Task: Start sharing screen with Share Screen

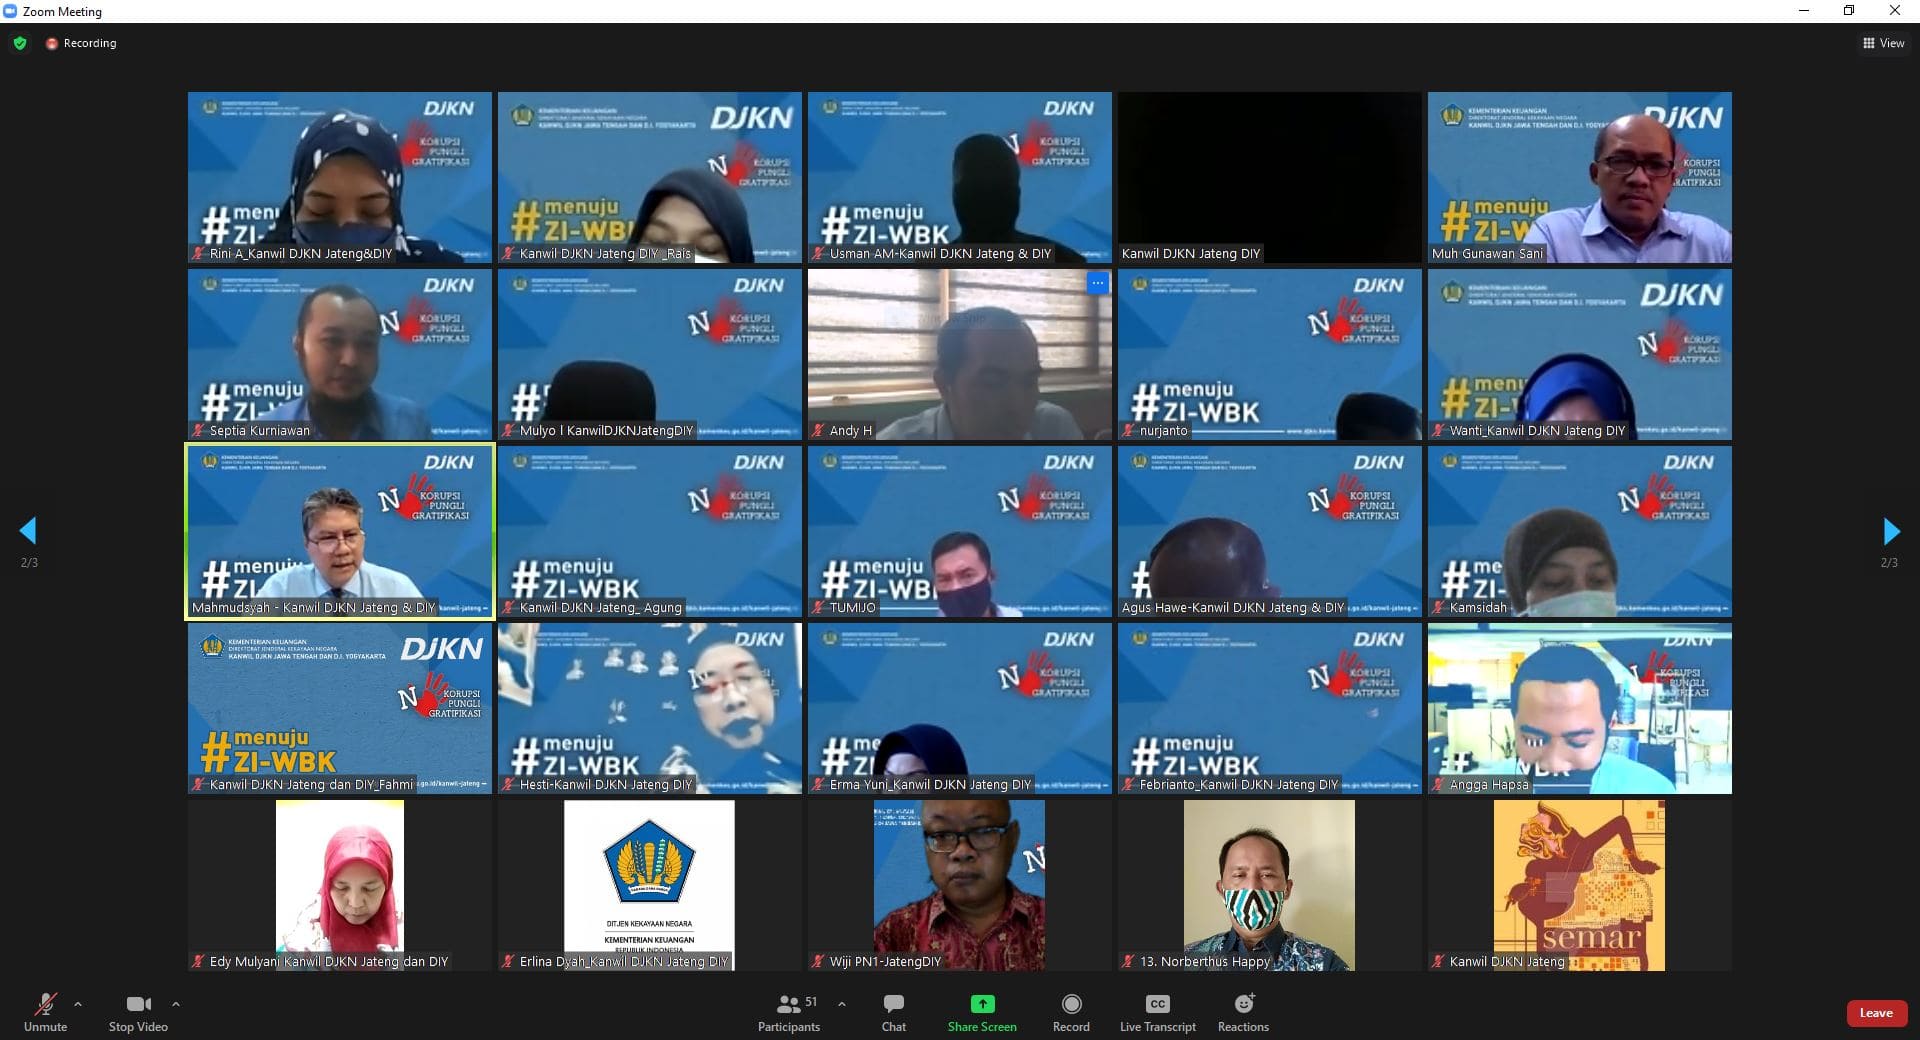Action: (982, 1012)
